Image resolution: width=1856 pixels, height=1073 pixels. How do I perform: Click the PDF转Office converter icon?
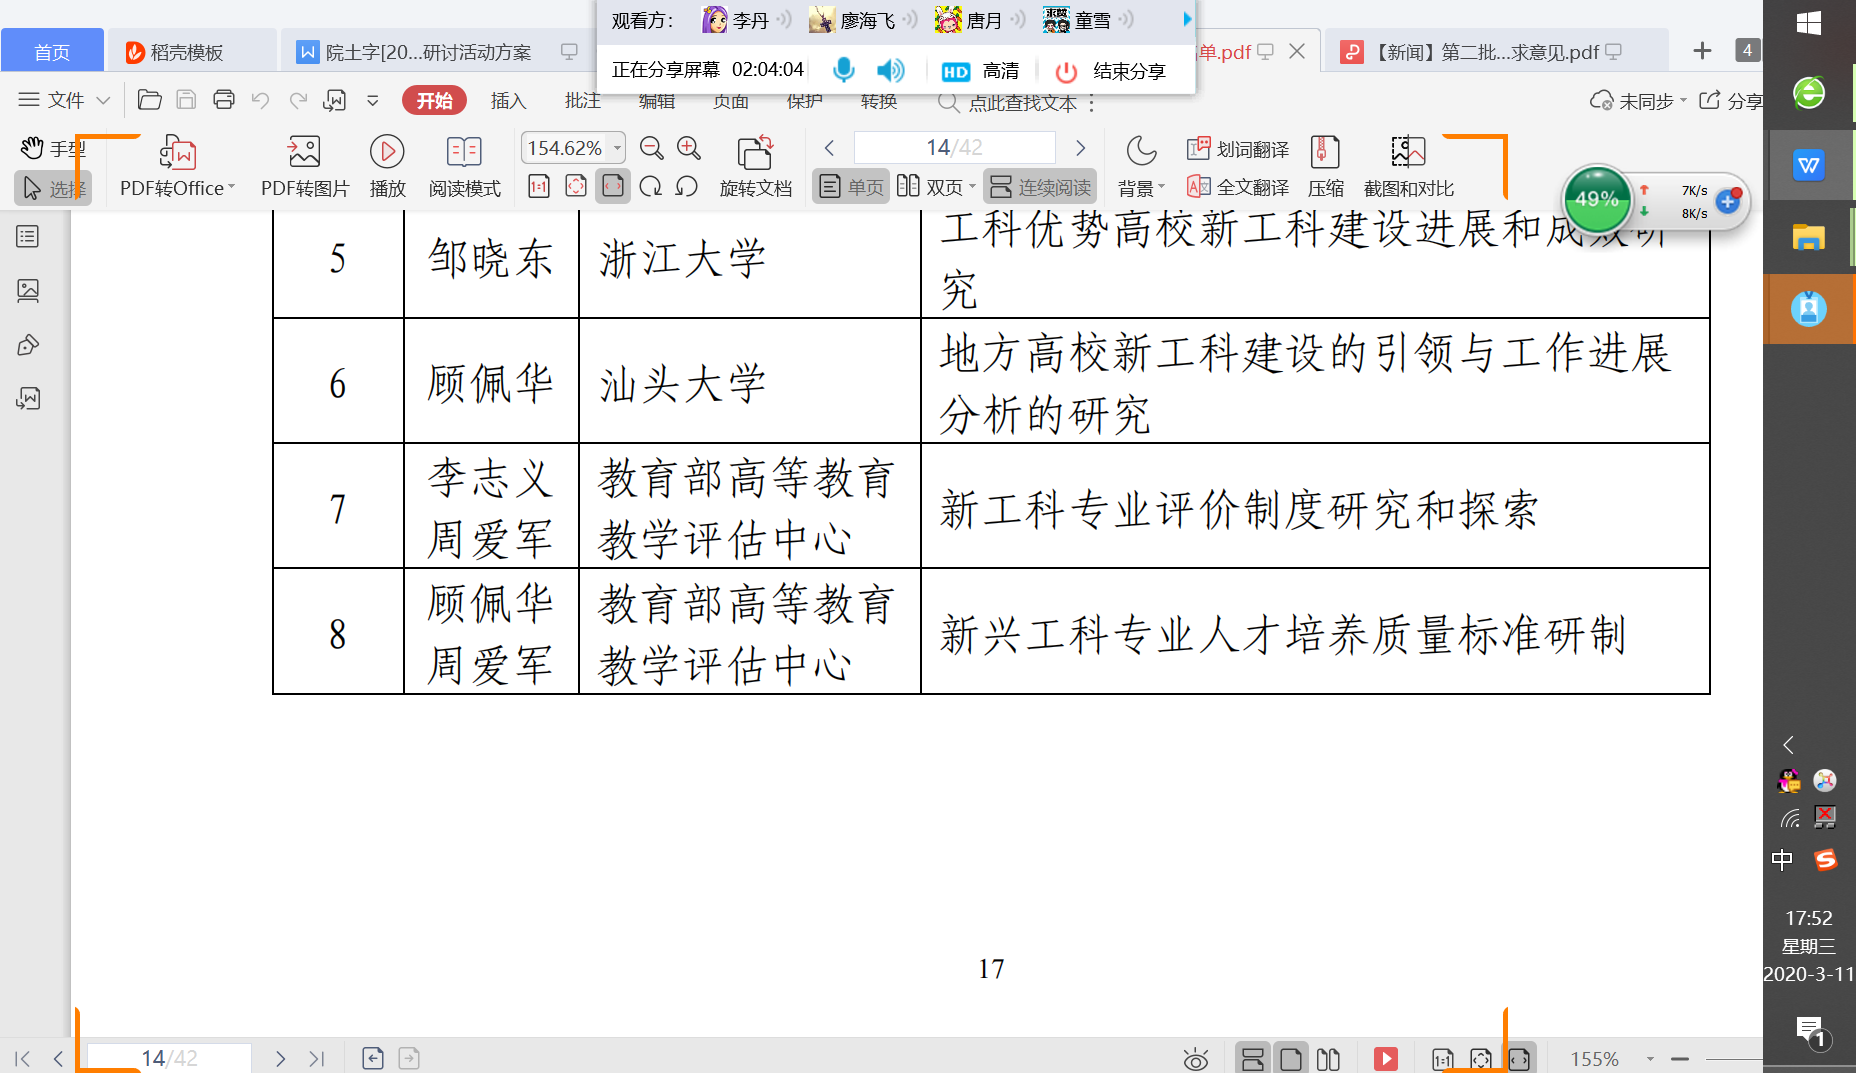177,153
